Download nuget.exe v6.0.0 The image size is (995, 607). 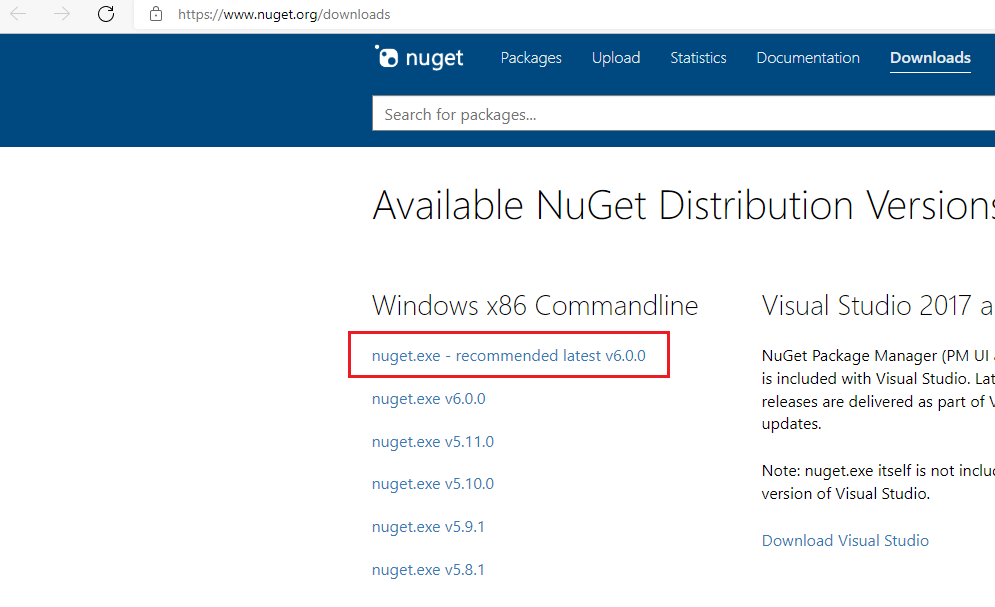428,398
